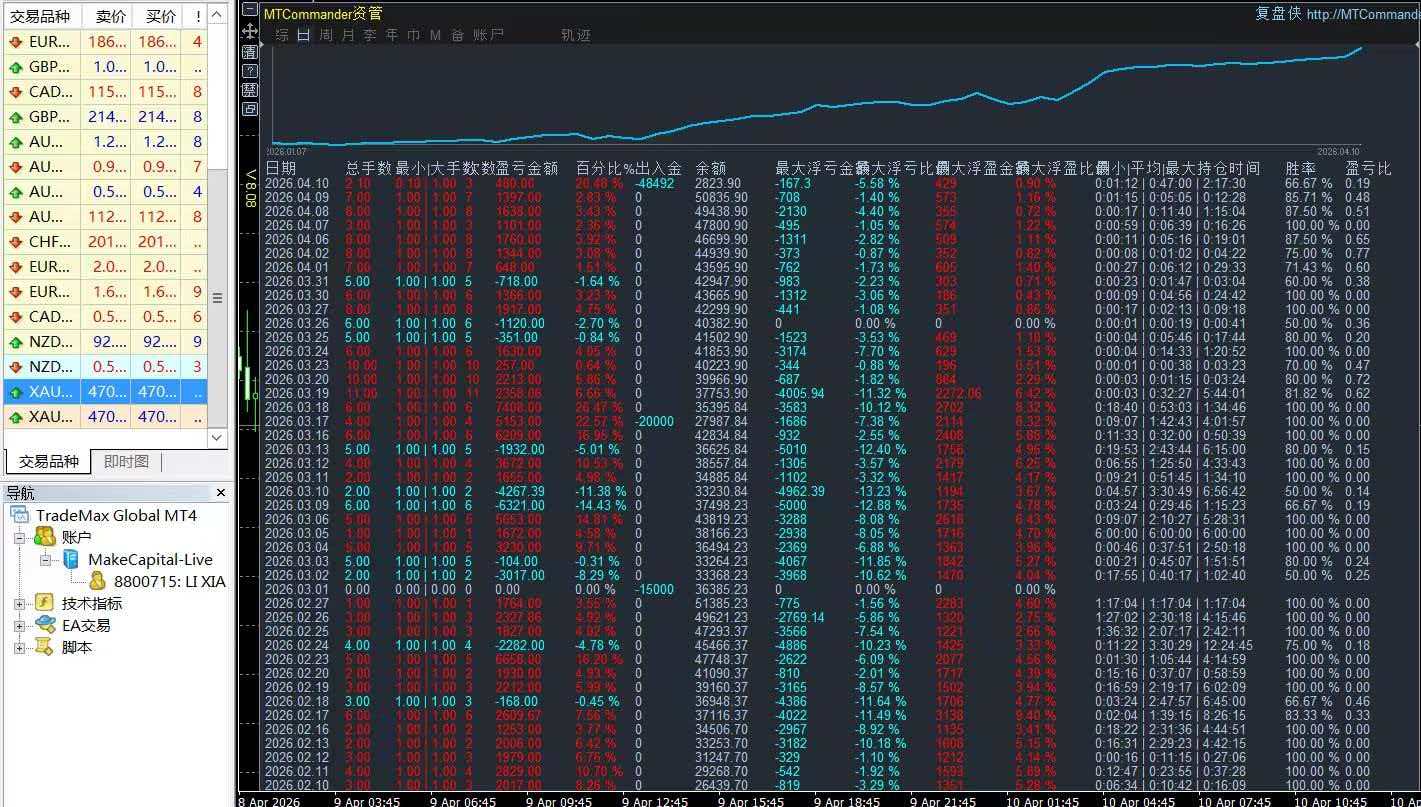Select the 币 currency view
This screenshot has height=807, width=1421.
pyautogui.click(x=414, y=35)
